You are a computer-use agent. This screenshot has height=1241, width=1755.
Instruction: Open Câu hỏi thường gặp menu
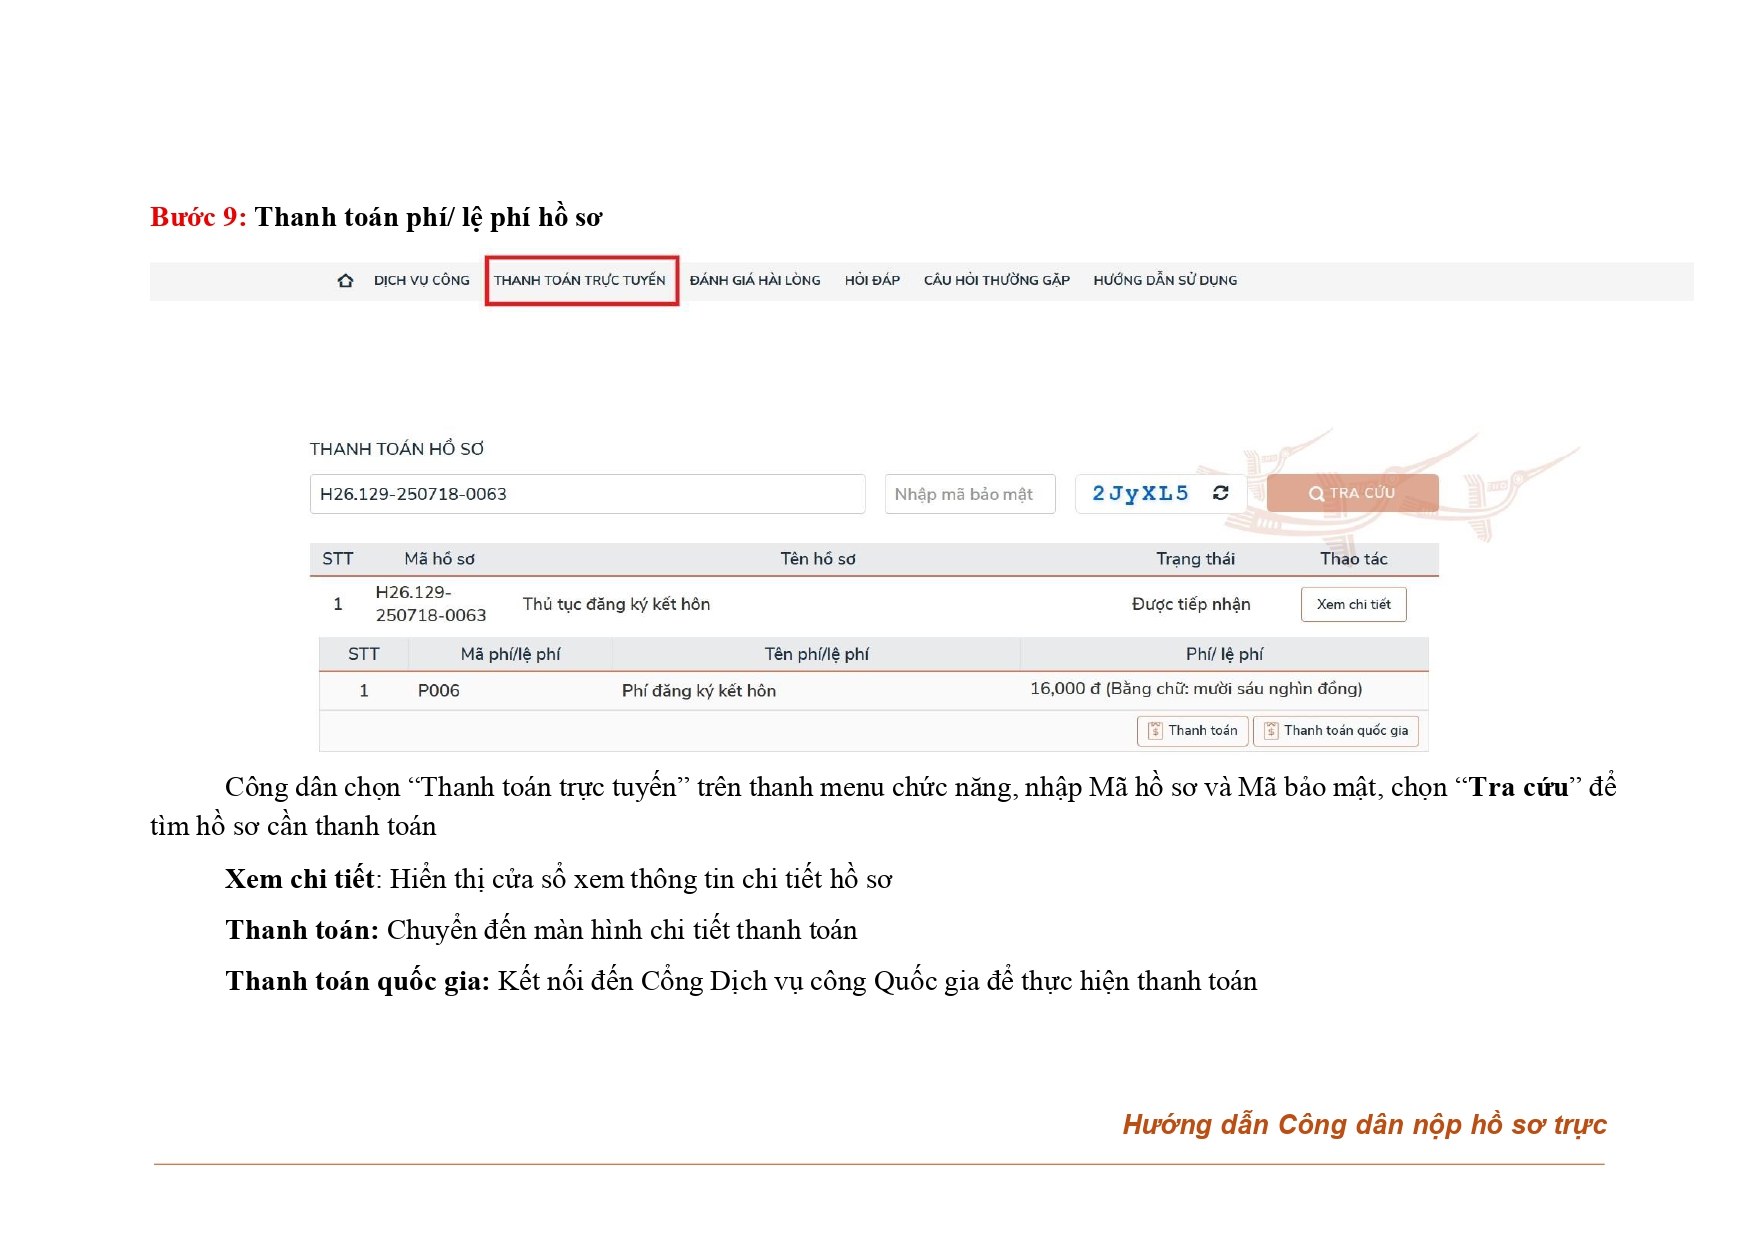tap(996, 281)
